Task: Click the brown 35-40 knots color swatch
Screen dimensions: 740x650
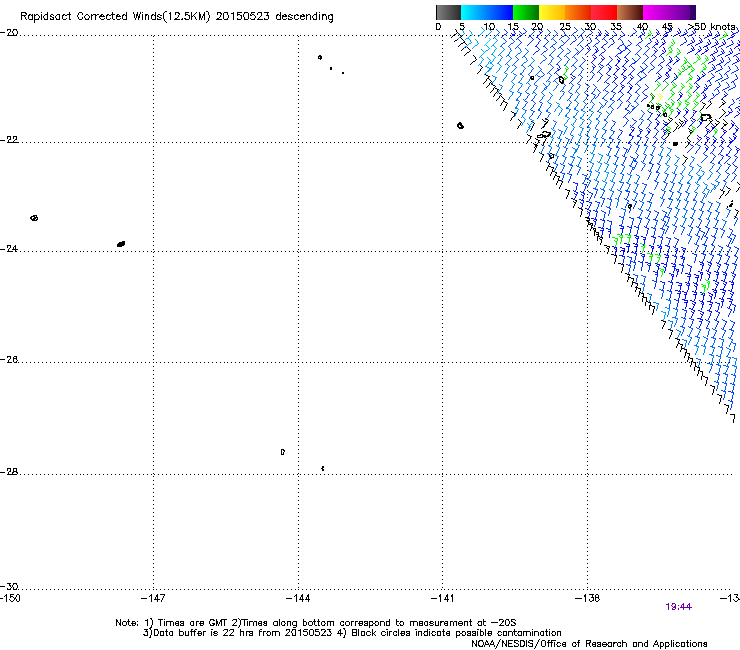Action: click(x=630, y=12)
